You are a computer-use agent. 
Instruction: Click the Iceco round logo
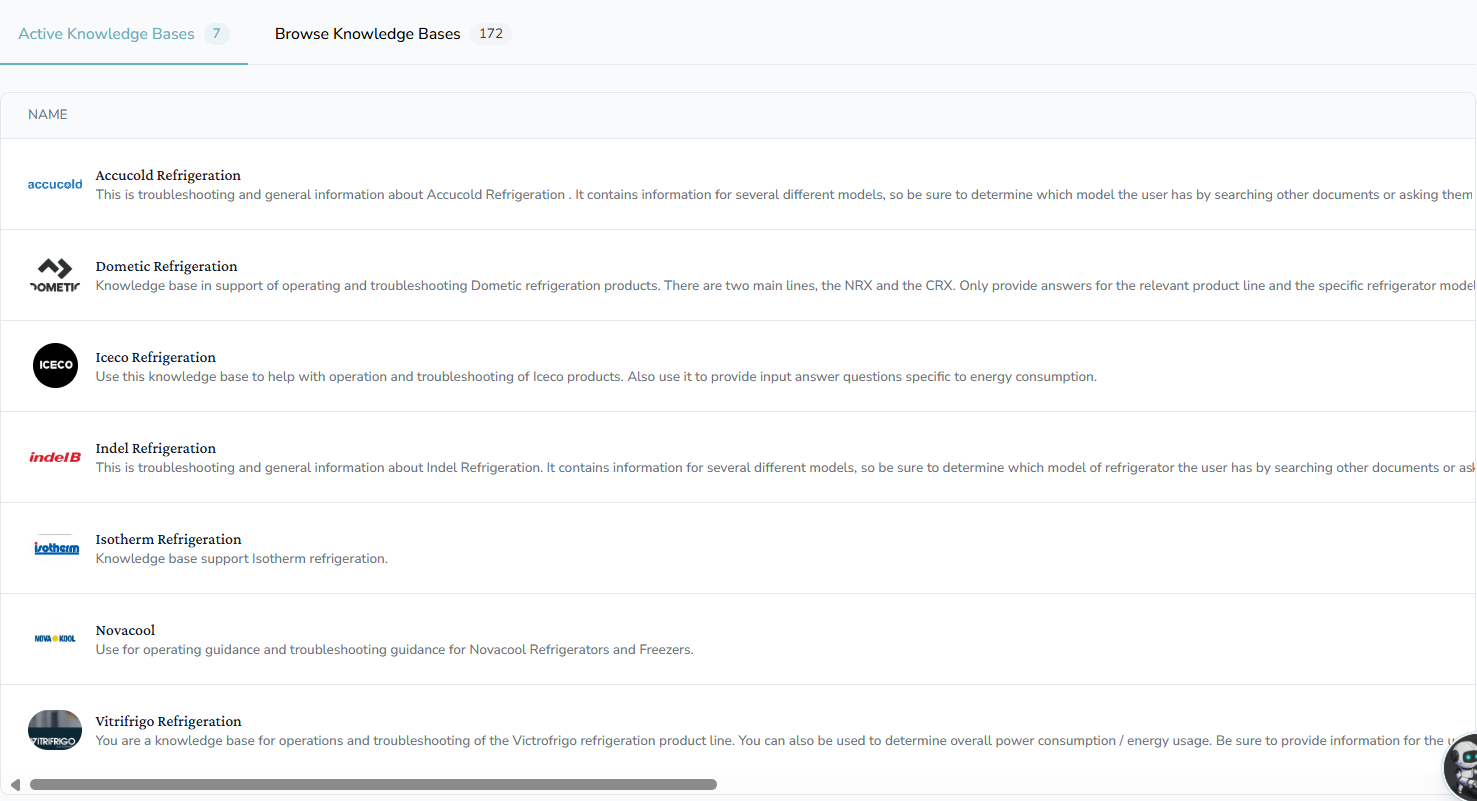(55, 366)
